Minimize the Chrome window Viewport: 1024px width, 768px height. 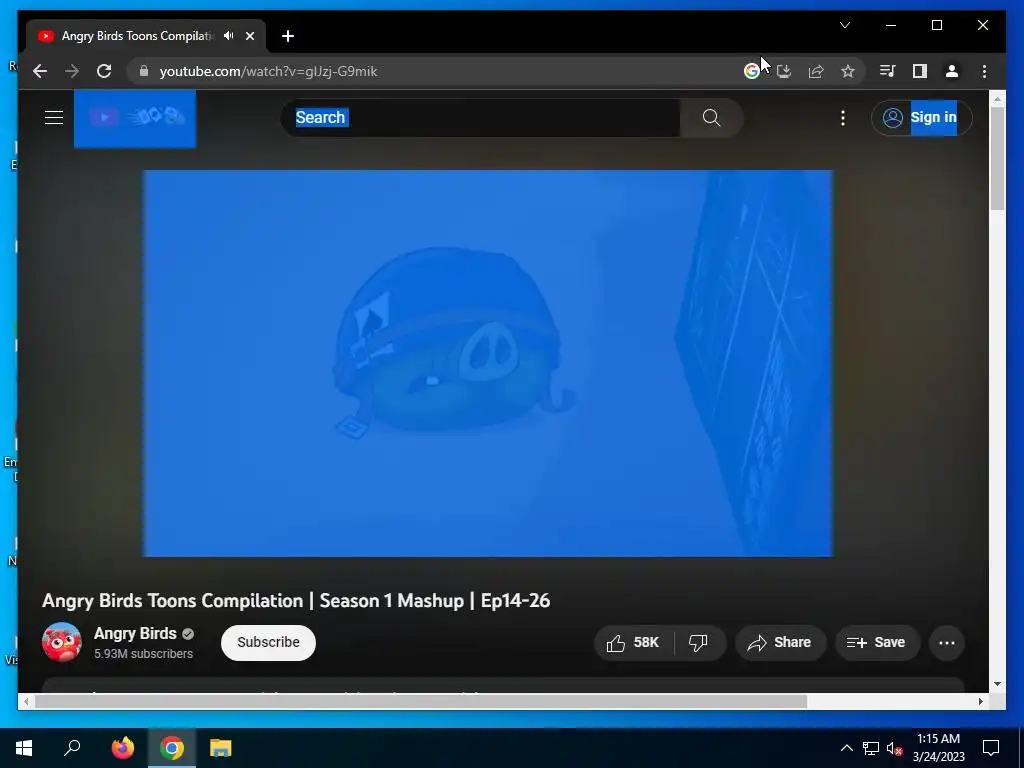[891, 25]
